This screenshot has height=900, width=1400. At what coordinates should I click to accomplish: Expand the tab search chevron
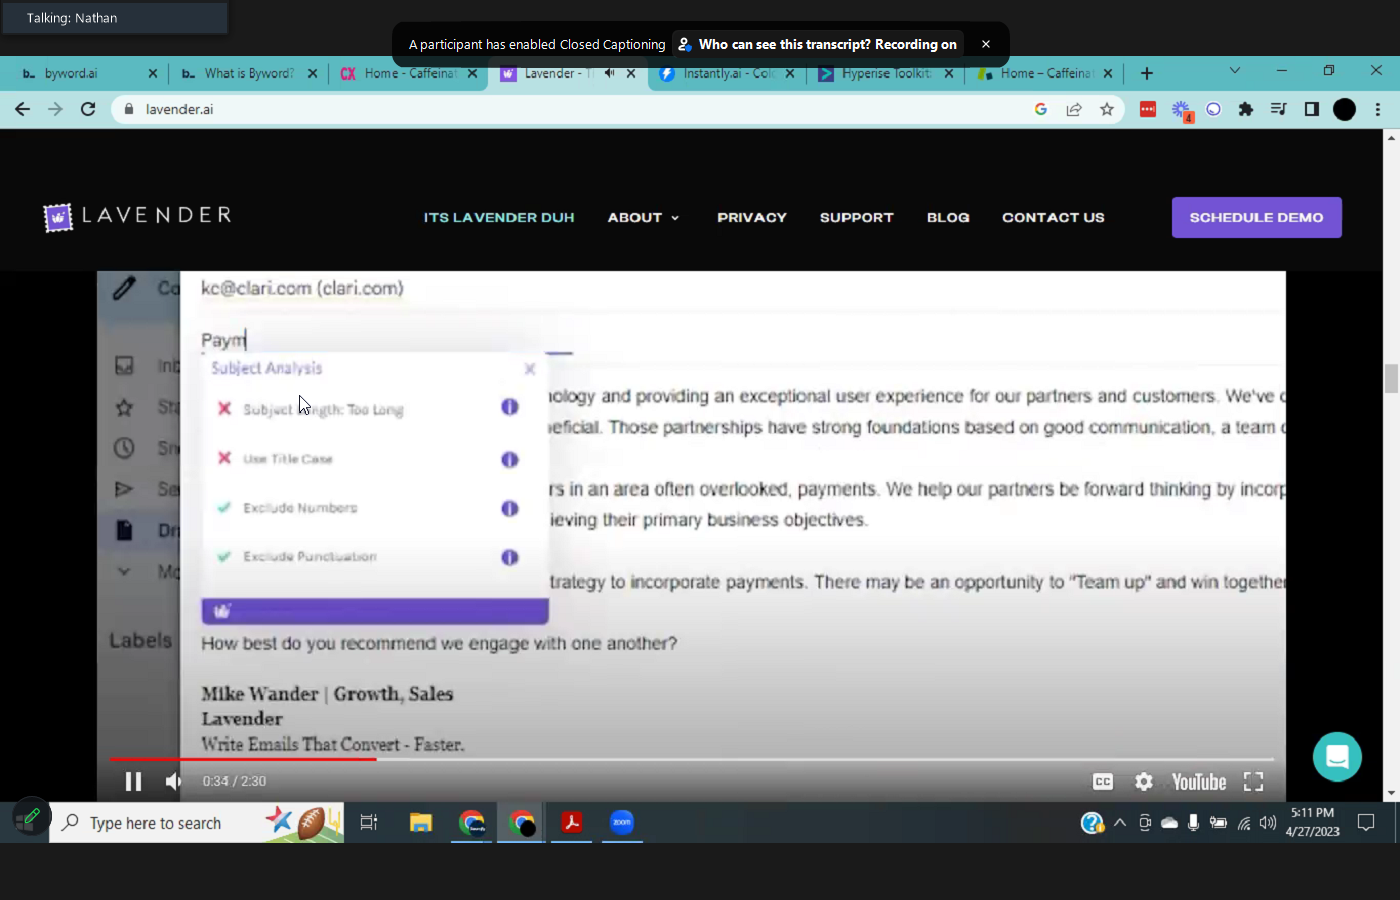click(x=1235, y=71)
